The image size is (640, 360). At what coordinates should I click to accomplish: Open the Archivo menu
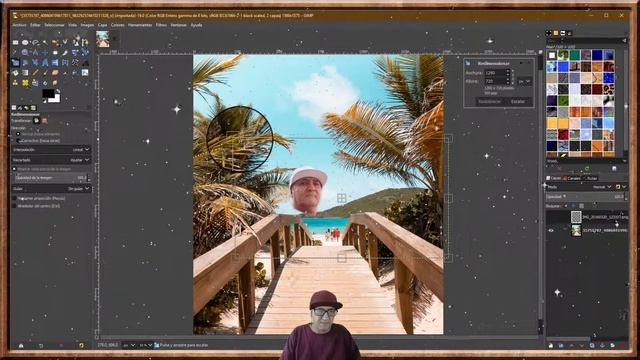coord(19,25)
